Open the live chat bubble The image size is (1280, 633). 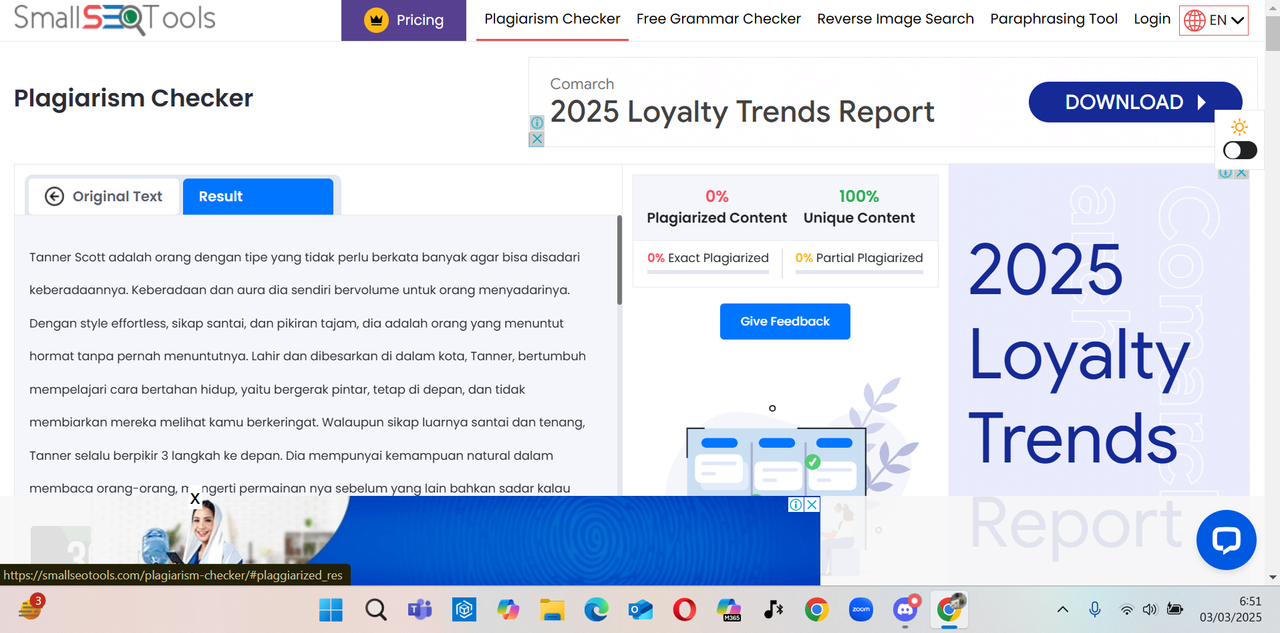1226,541
